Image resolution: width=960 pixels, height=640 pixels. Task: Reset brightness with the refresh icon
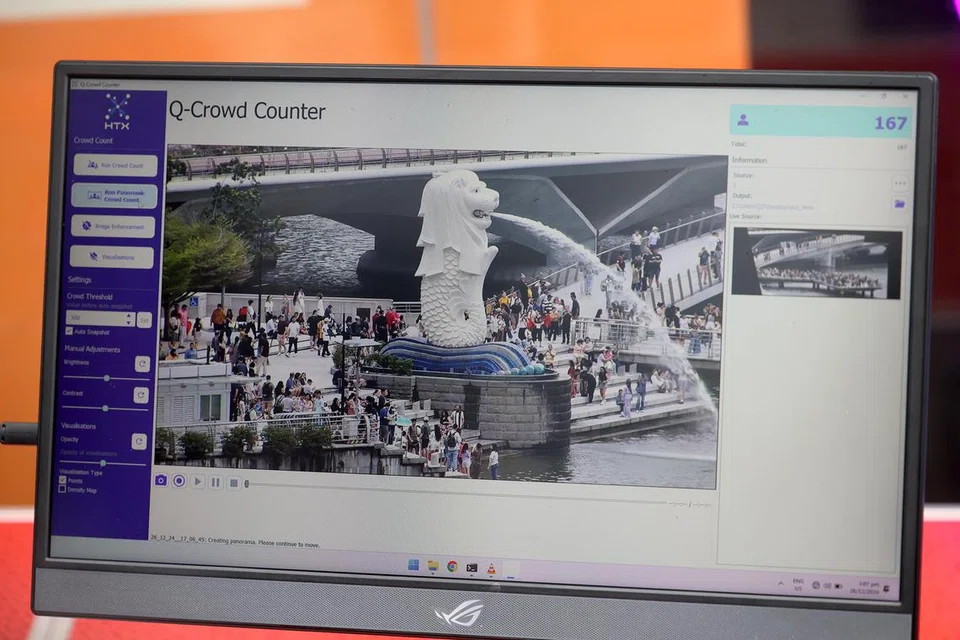[142, 364]
